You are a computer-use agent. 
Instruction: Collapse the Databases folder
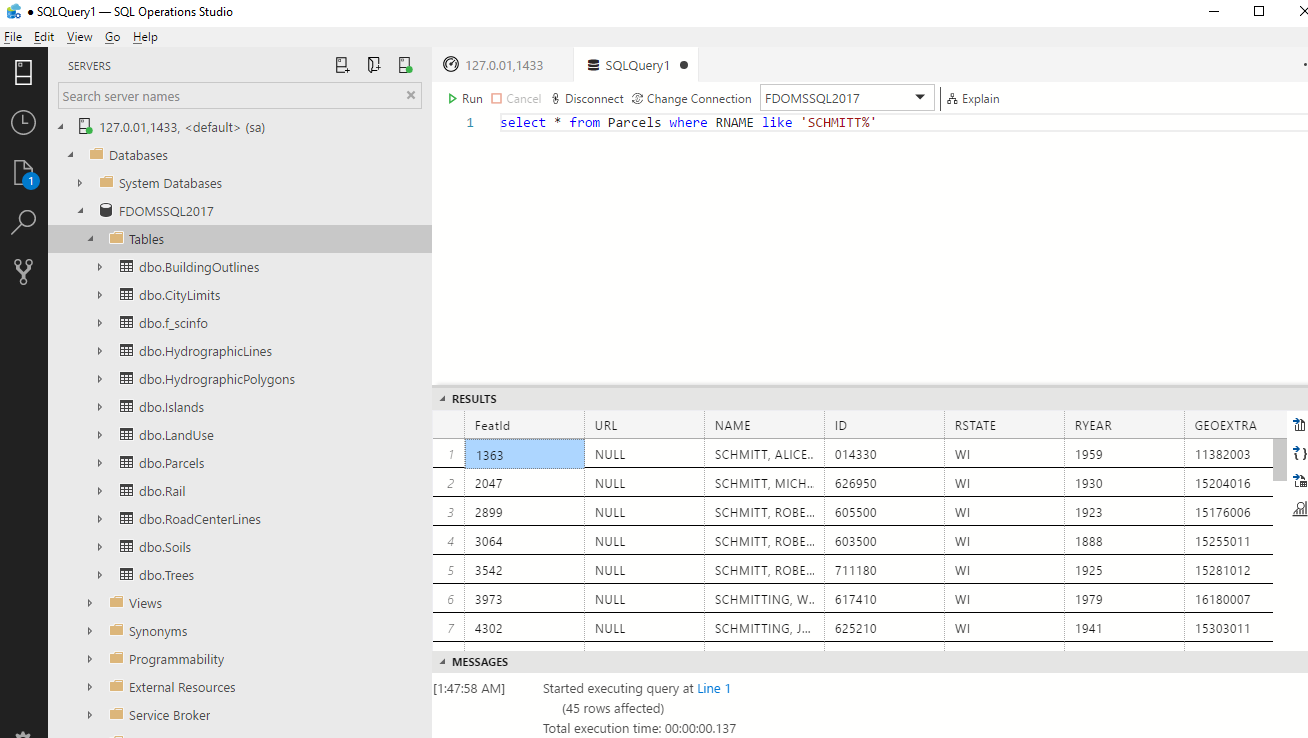click(x=70, y=155)
